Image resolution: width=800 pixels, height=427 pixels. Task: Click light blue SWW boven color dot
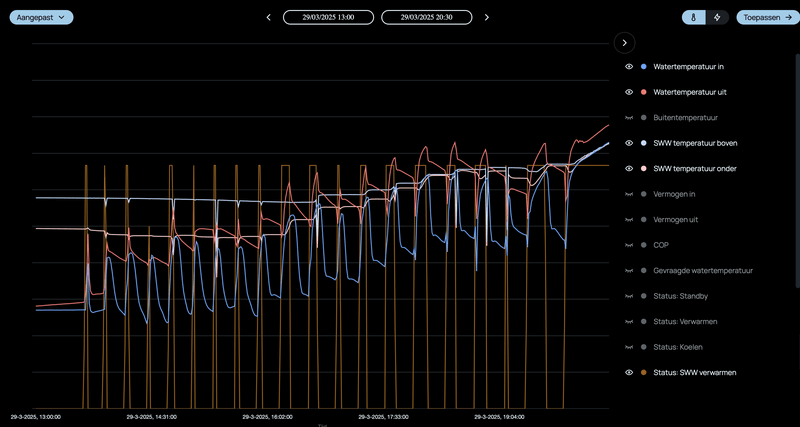coord(643,143)
